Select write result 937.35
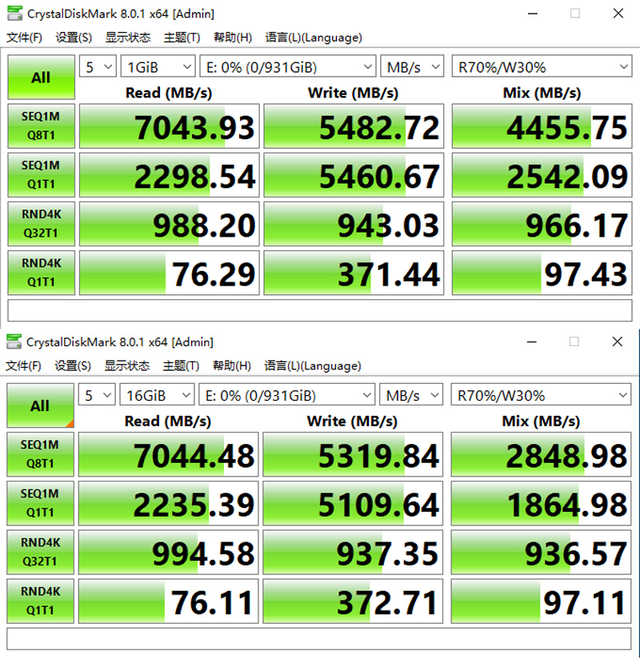The height and width of the screenshot is (667, 640). pos(353,553)
